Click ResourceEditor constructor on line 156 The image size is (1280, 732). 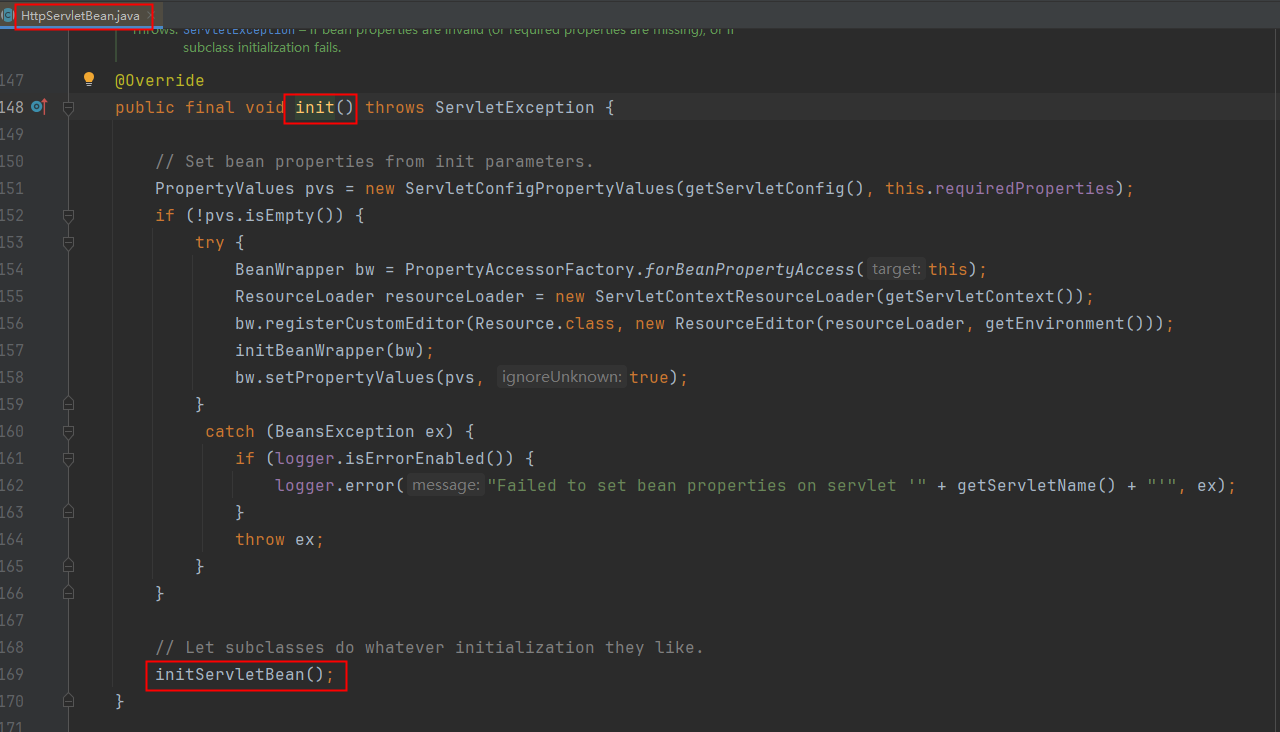pyautogui.click(x=745, y=323)
